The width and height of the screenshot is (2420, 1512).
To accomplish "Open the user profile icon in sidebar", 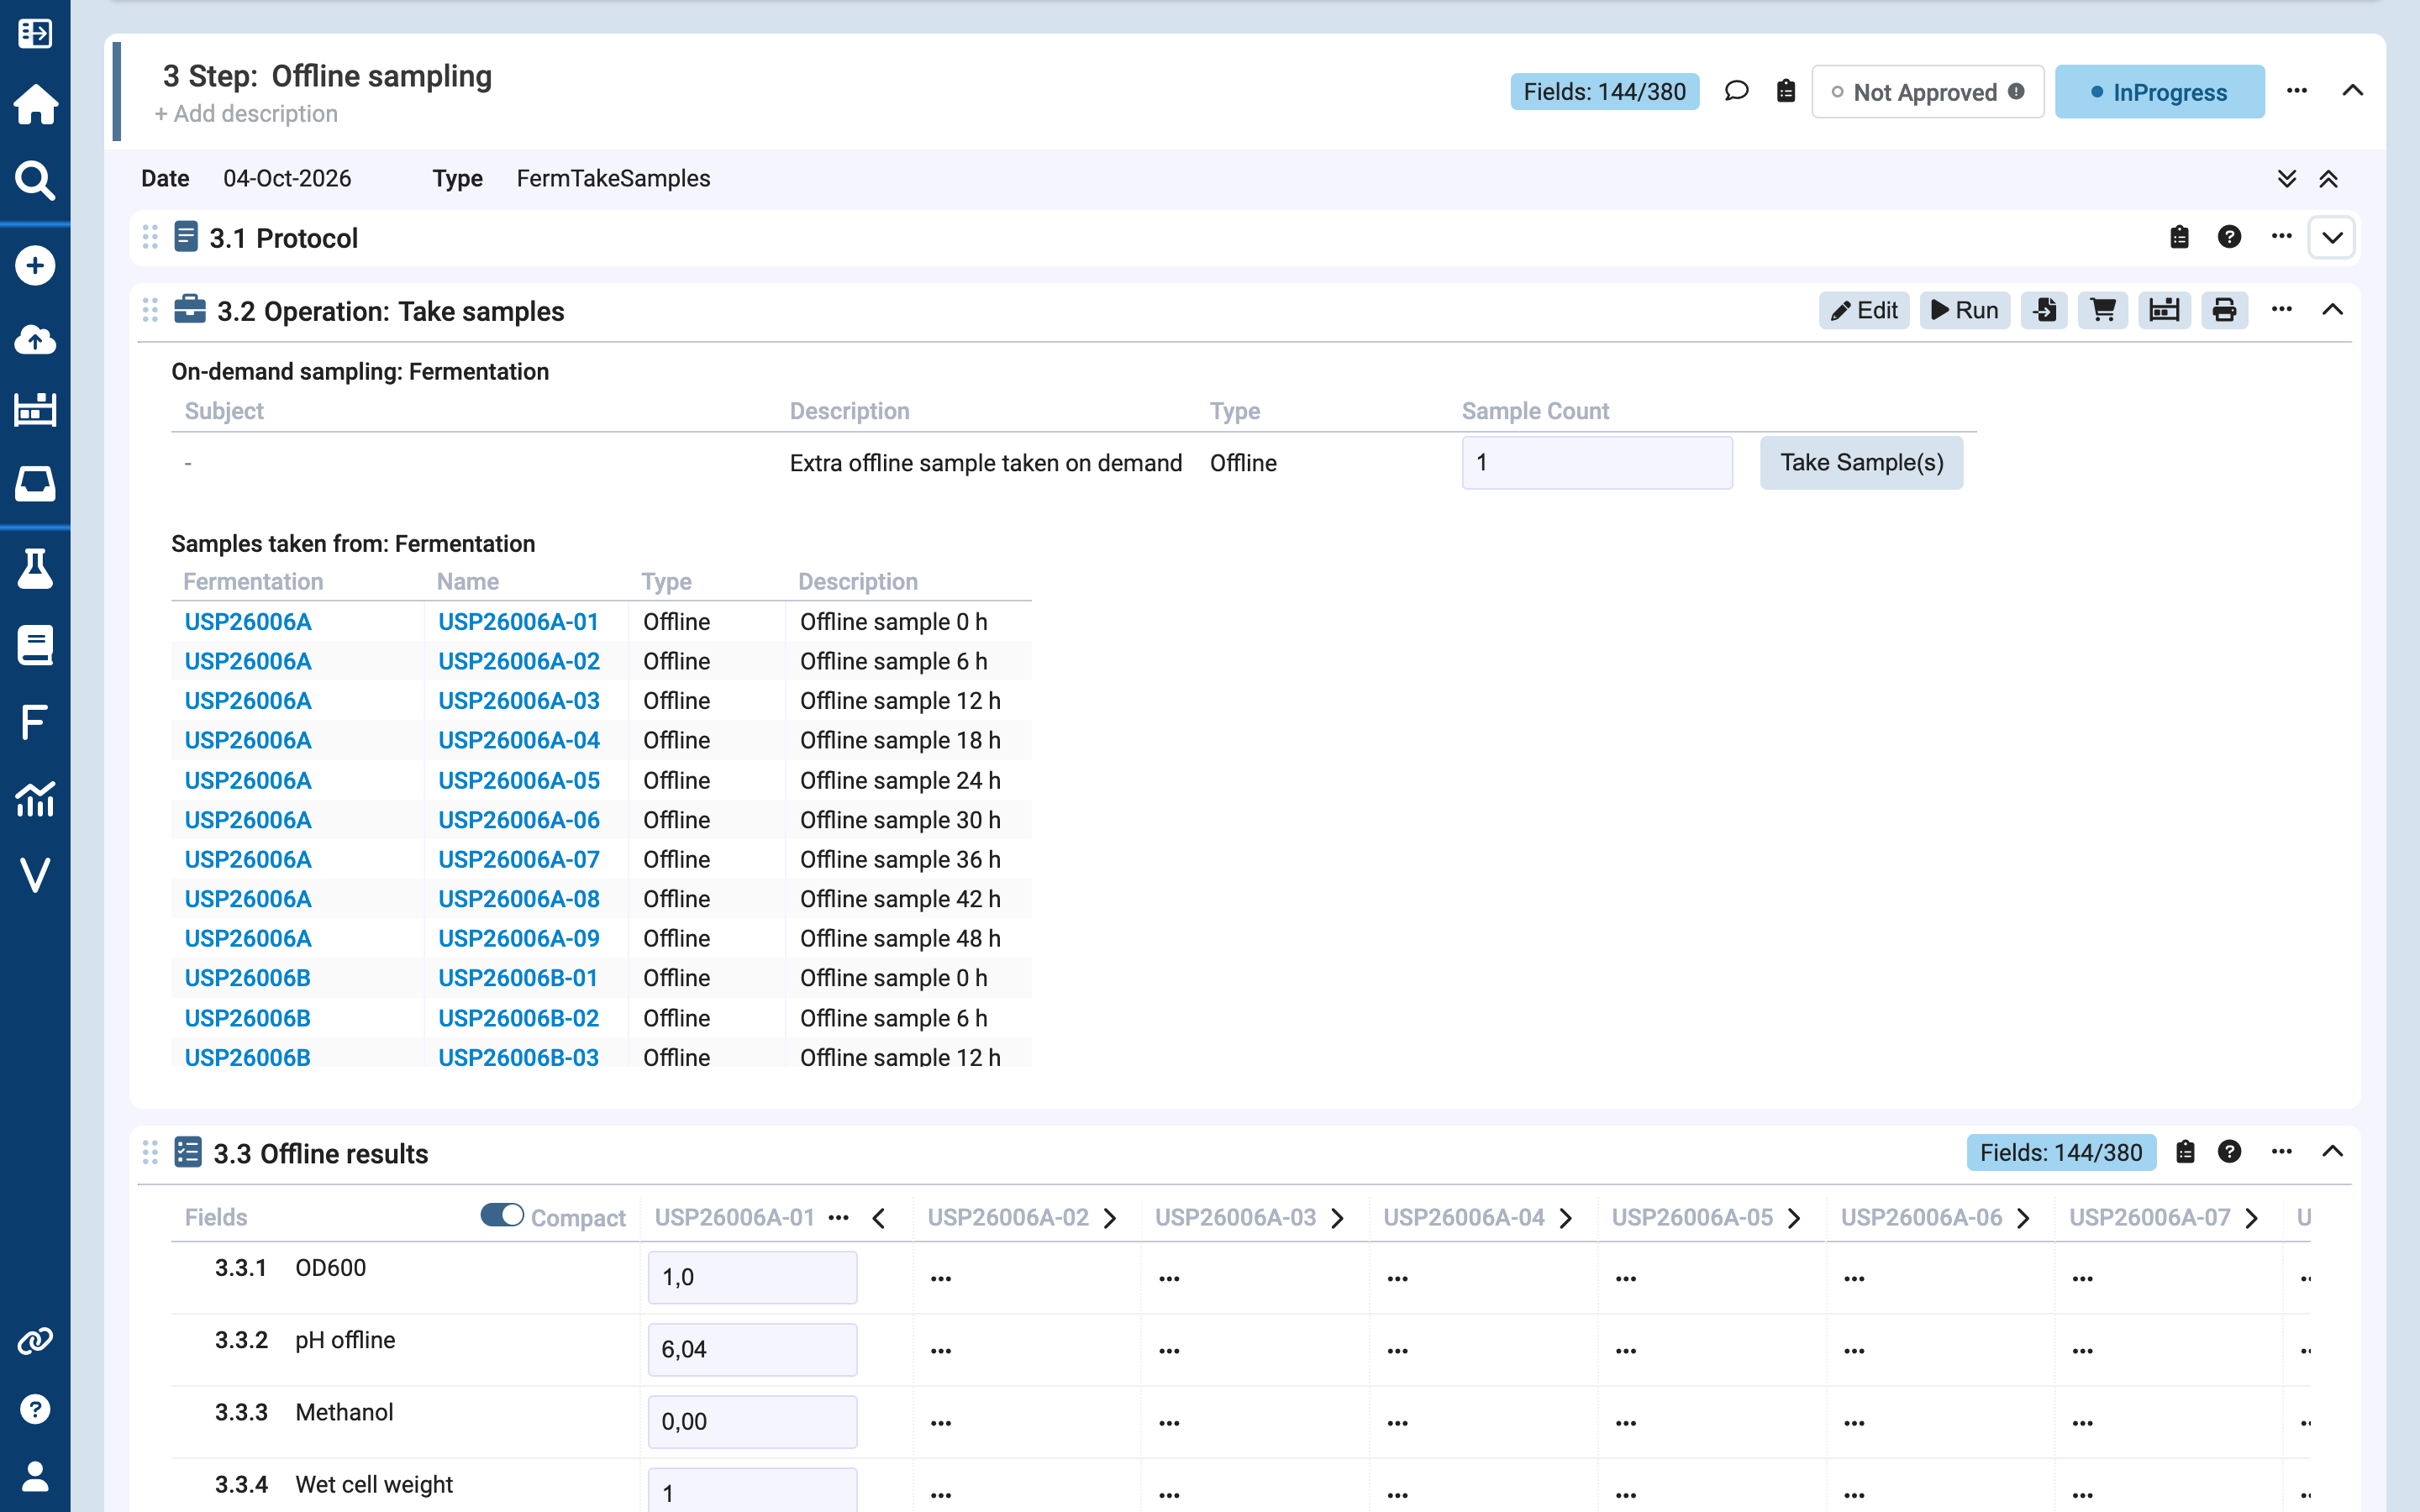I will click(x=35, y=1476).
